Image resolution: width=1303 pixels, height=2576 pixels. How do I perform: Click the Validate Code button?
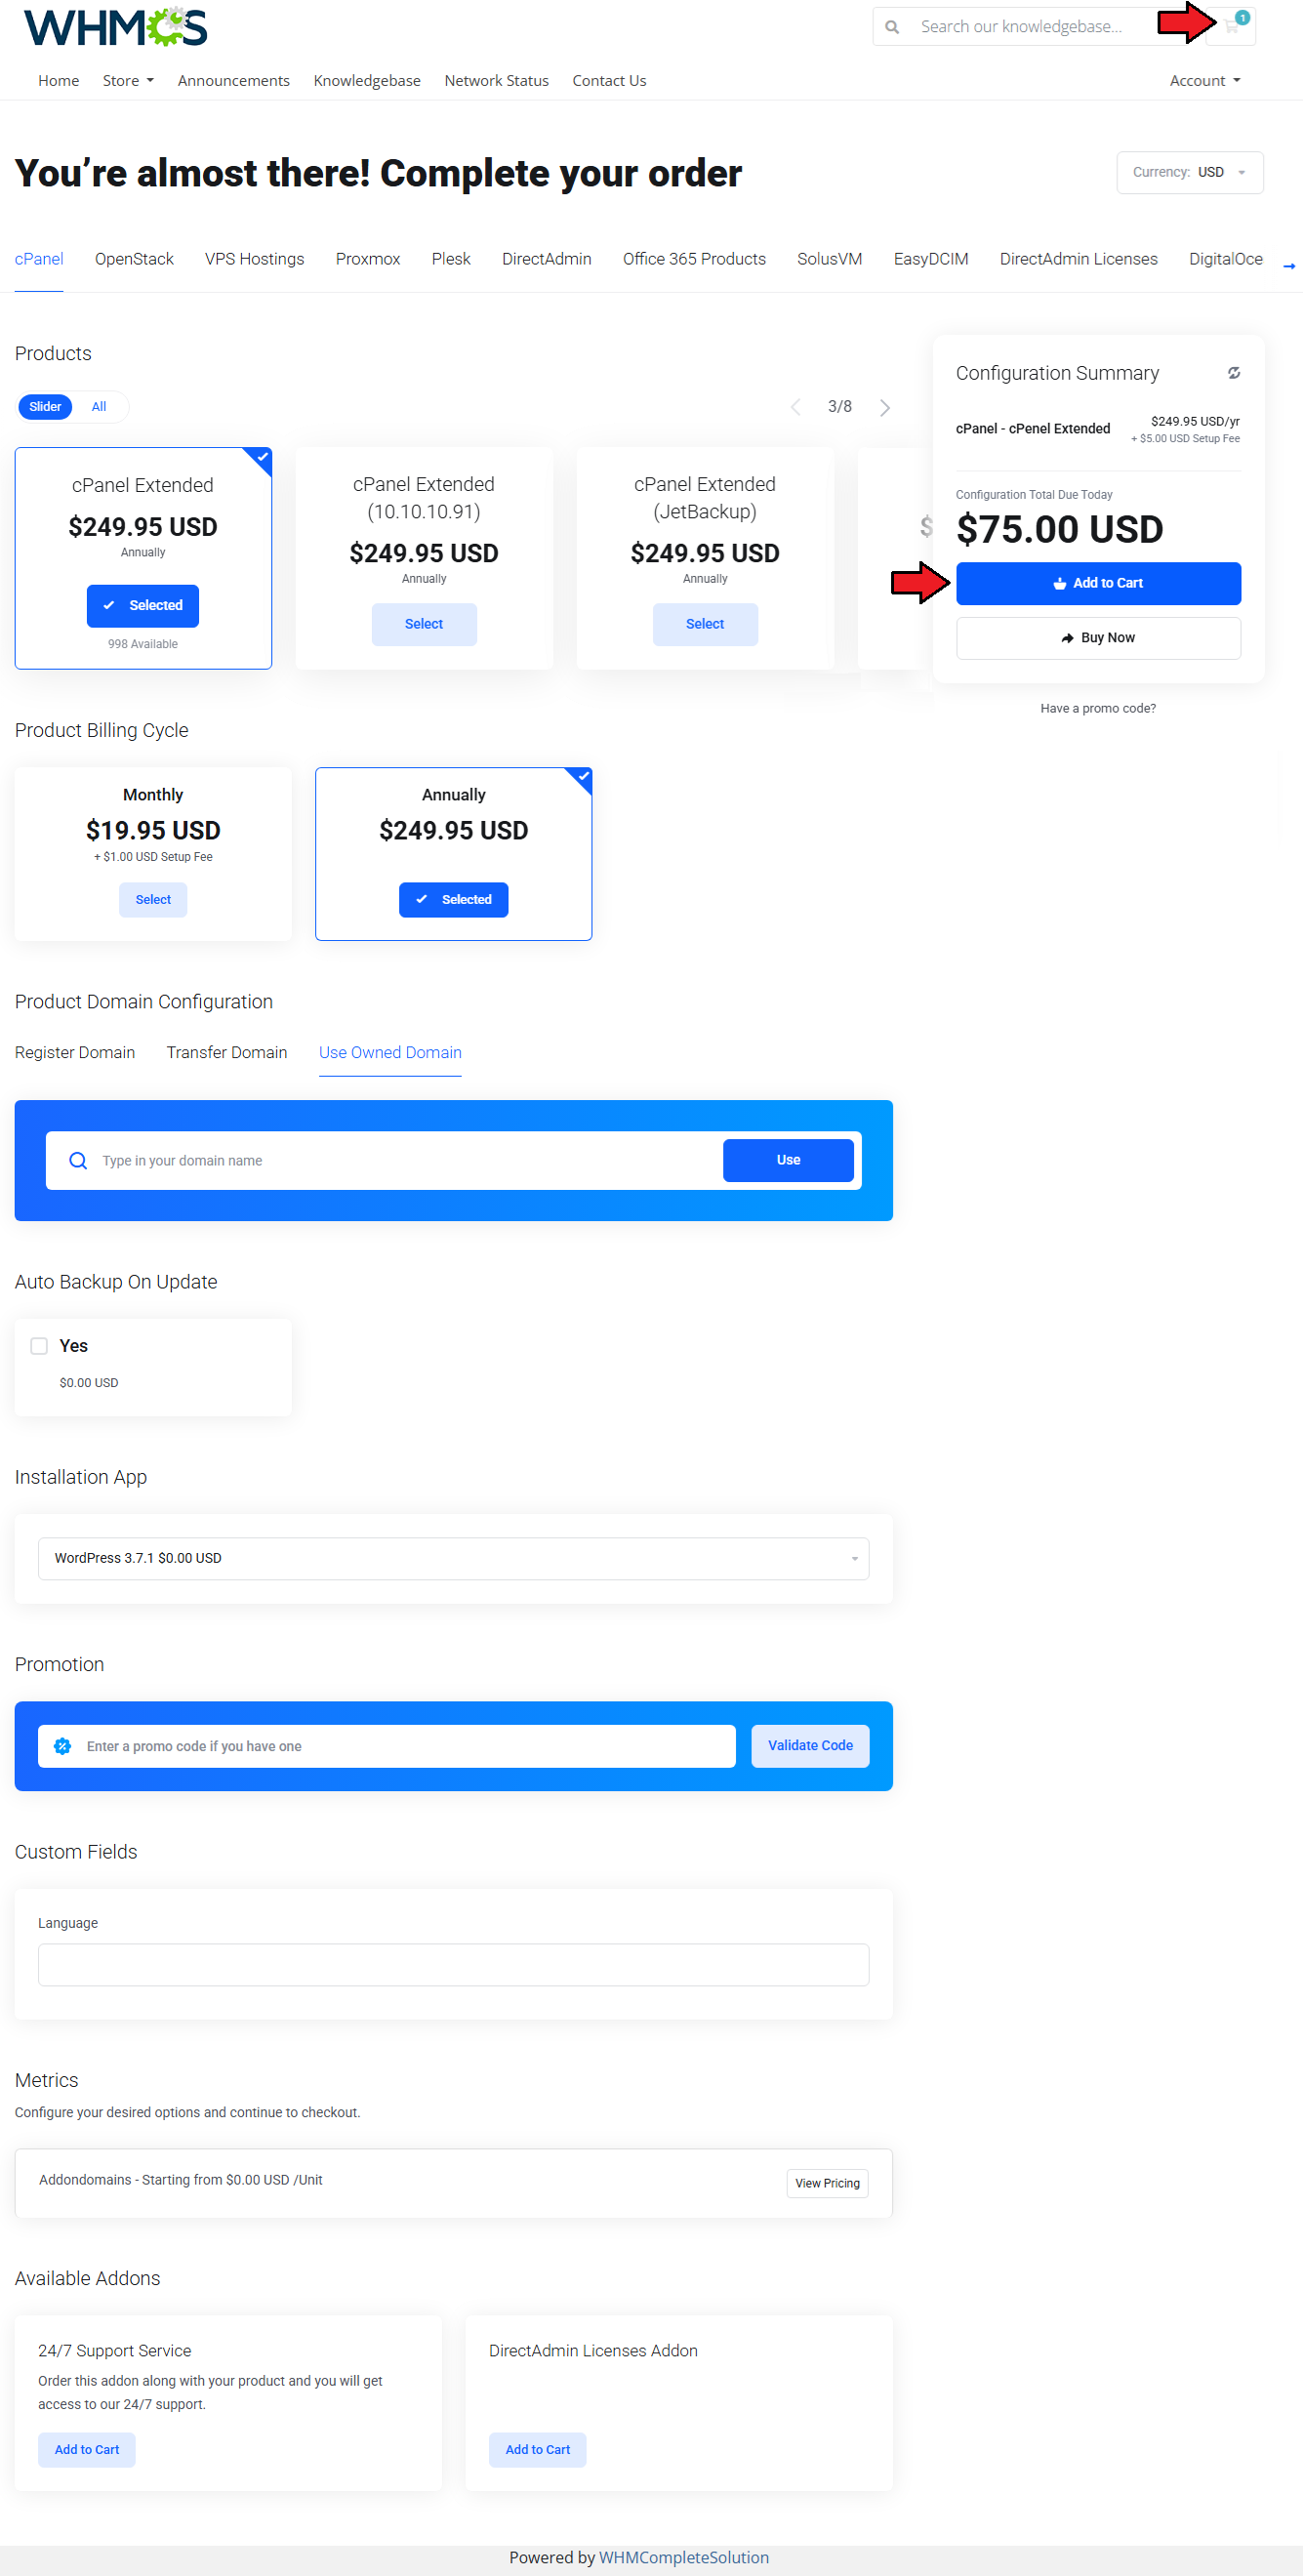810,1746
